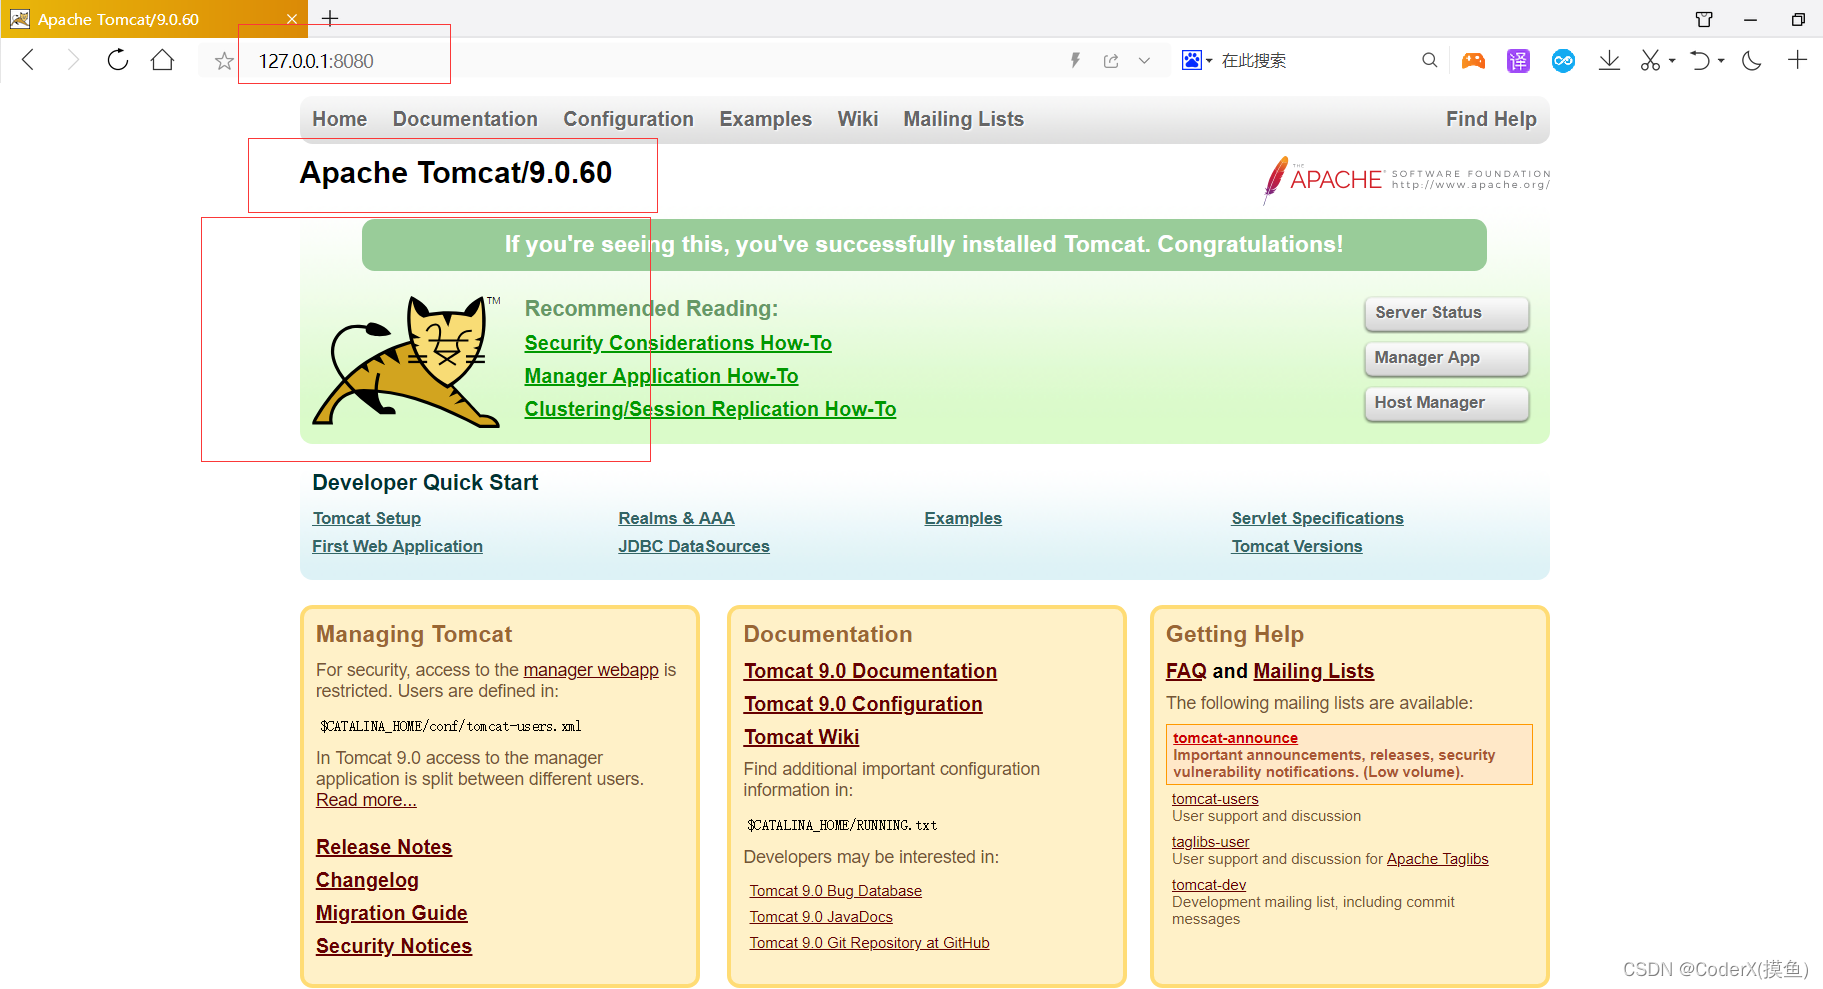Open the First Web Application link

coord(397,546)
